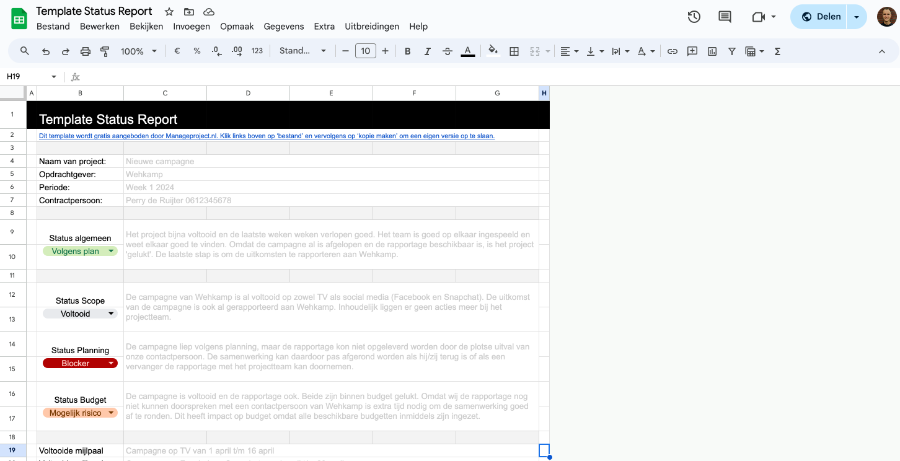This screenshot has height=461, width=900.
Task: Open the Manageproject.nl template link
Action: point(266,136)
